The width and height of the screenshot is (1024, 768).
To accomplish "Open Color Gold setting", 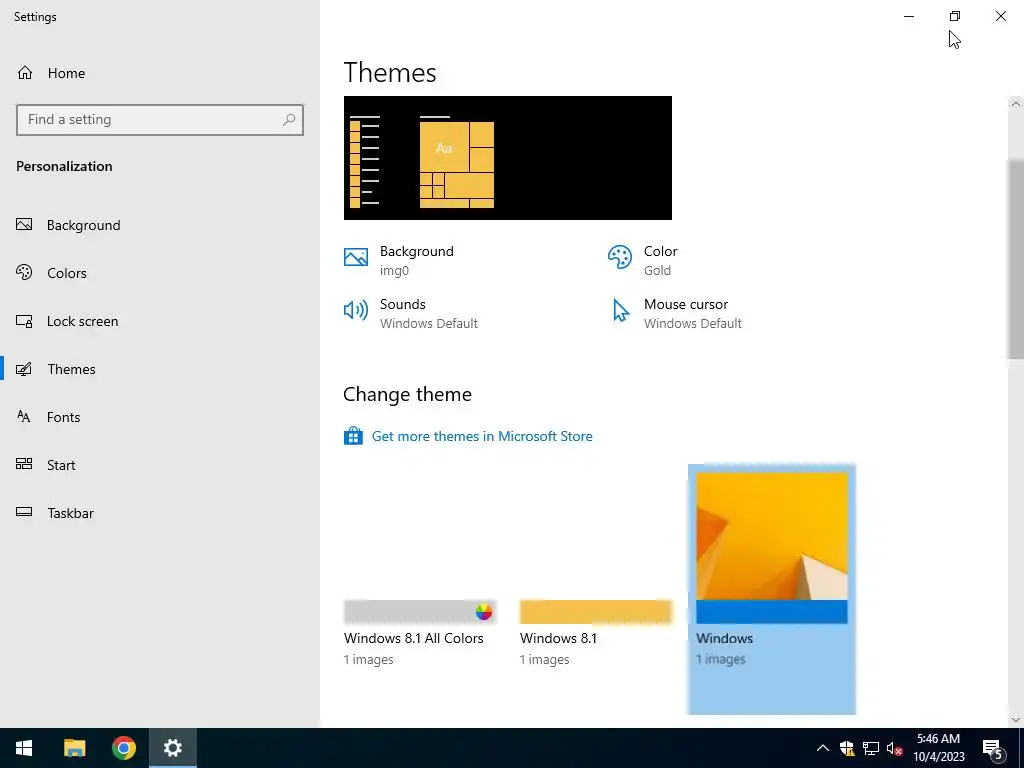I will click(643, 261).
